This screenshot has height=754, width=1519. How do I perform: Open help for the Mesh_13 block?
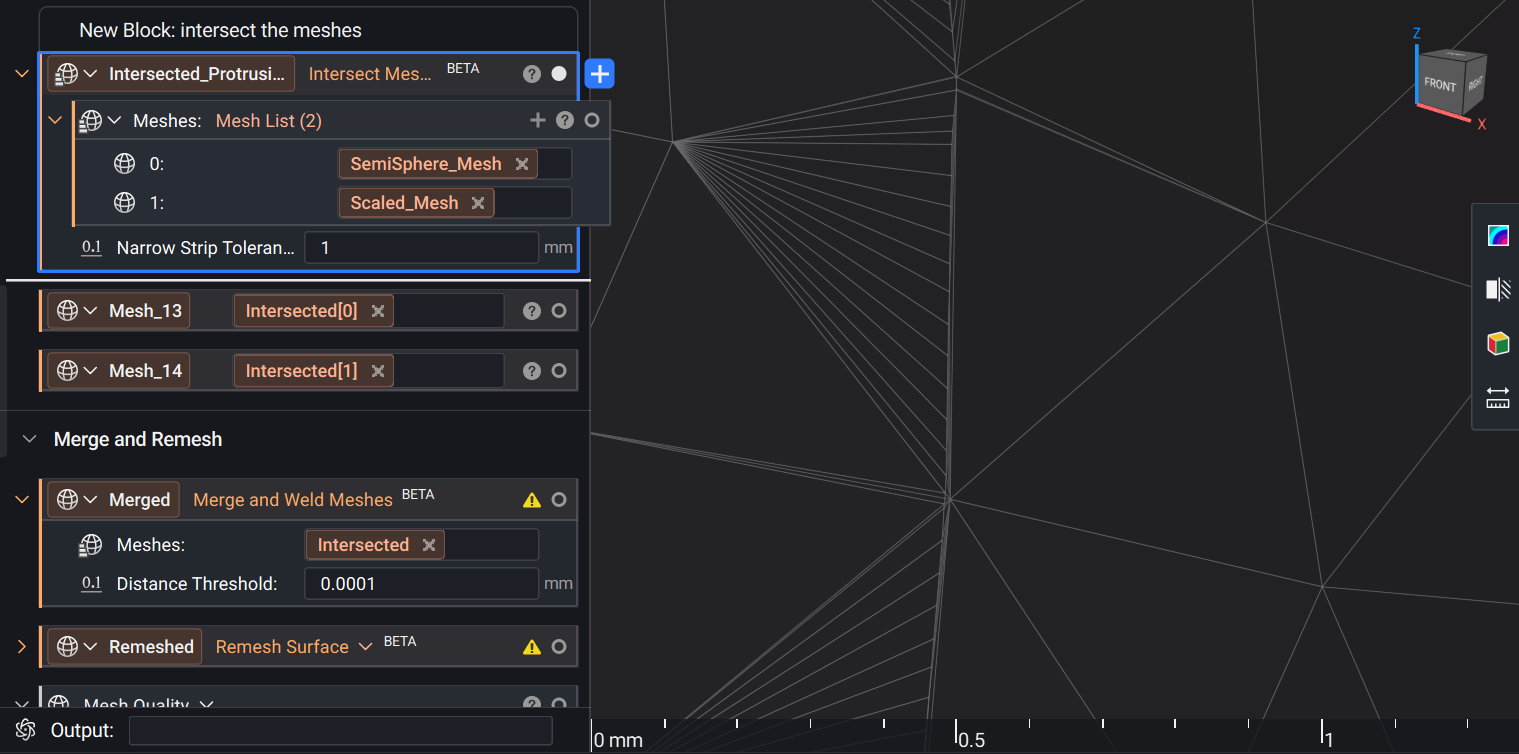pos(532,311)
